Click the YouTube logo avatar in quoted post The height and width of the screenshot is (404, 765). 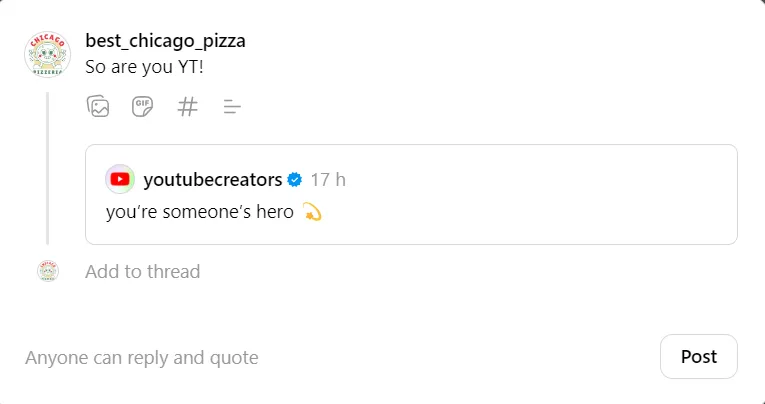120,179
